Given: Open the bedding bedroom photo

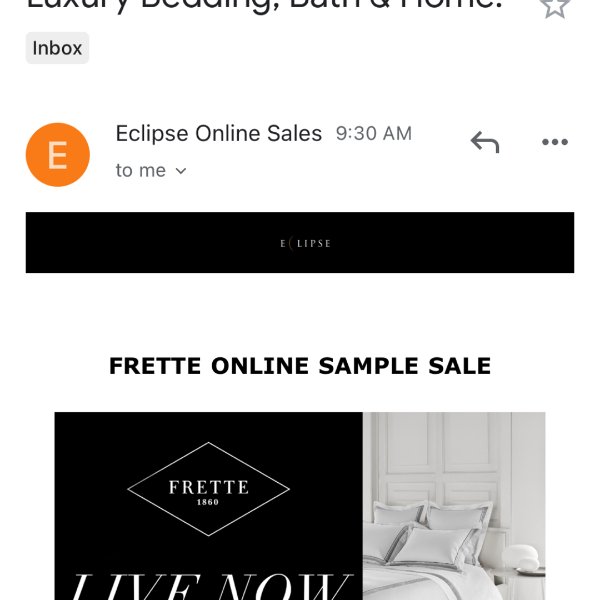Looking at the screenshot, I should coord(454,506).
